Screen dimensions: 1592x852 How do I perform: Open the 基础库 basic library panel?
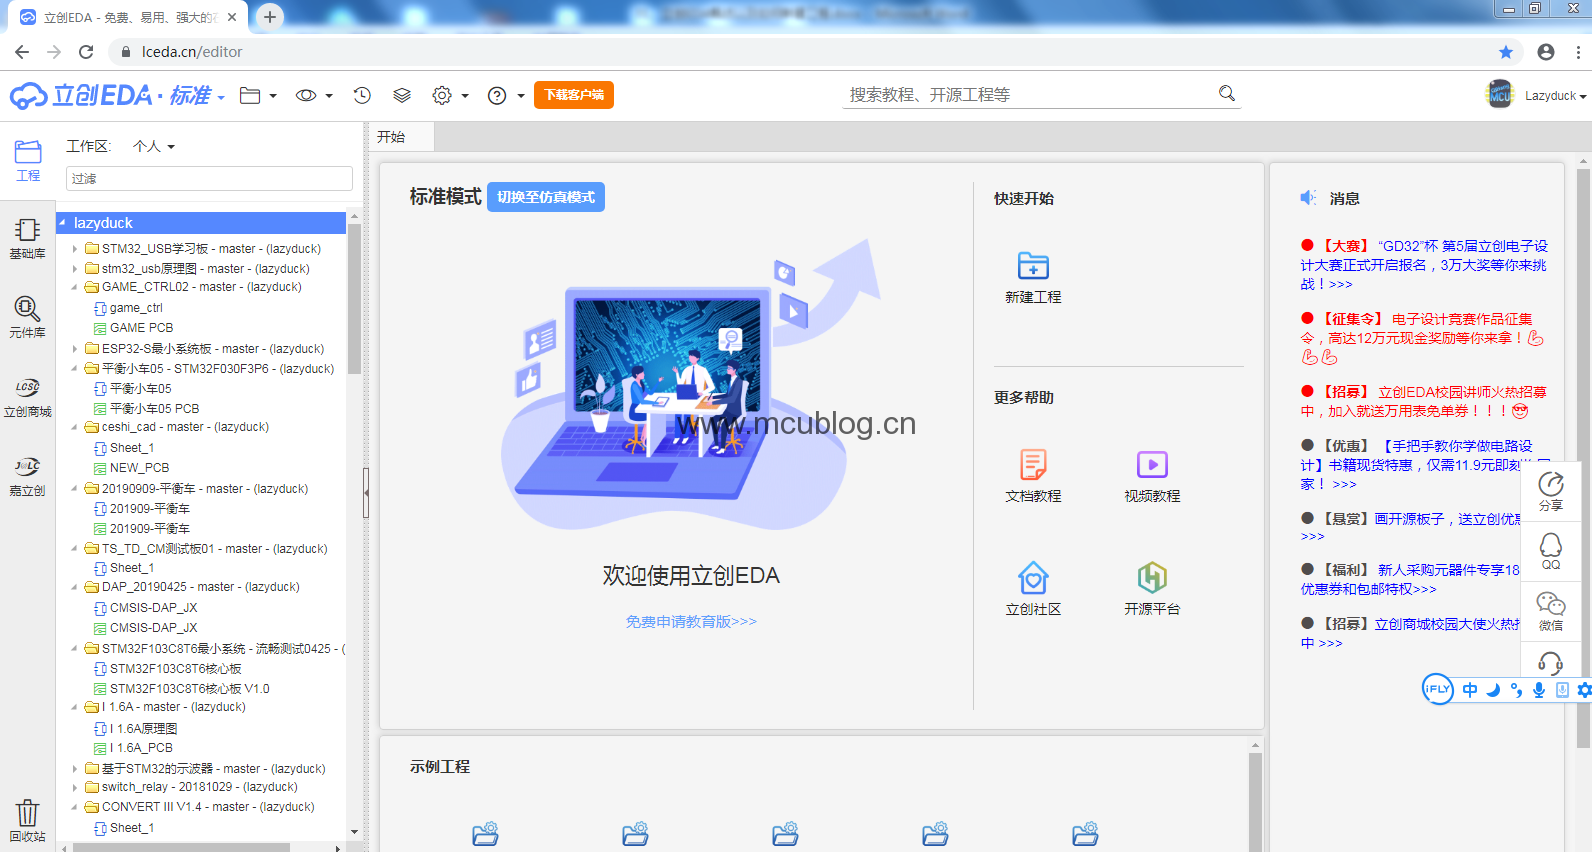coord(28,239)
